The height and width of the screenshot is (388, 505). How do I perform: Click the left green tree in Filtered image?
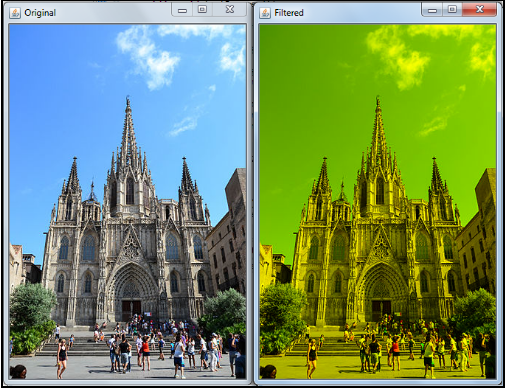pos(282,318)
